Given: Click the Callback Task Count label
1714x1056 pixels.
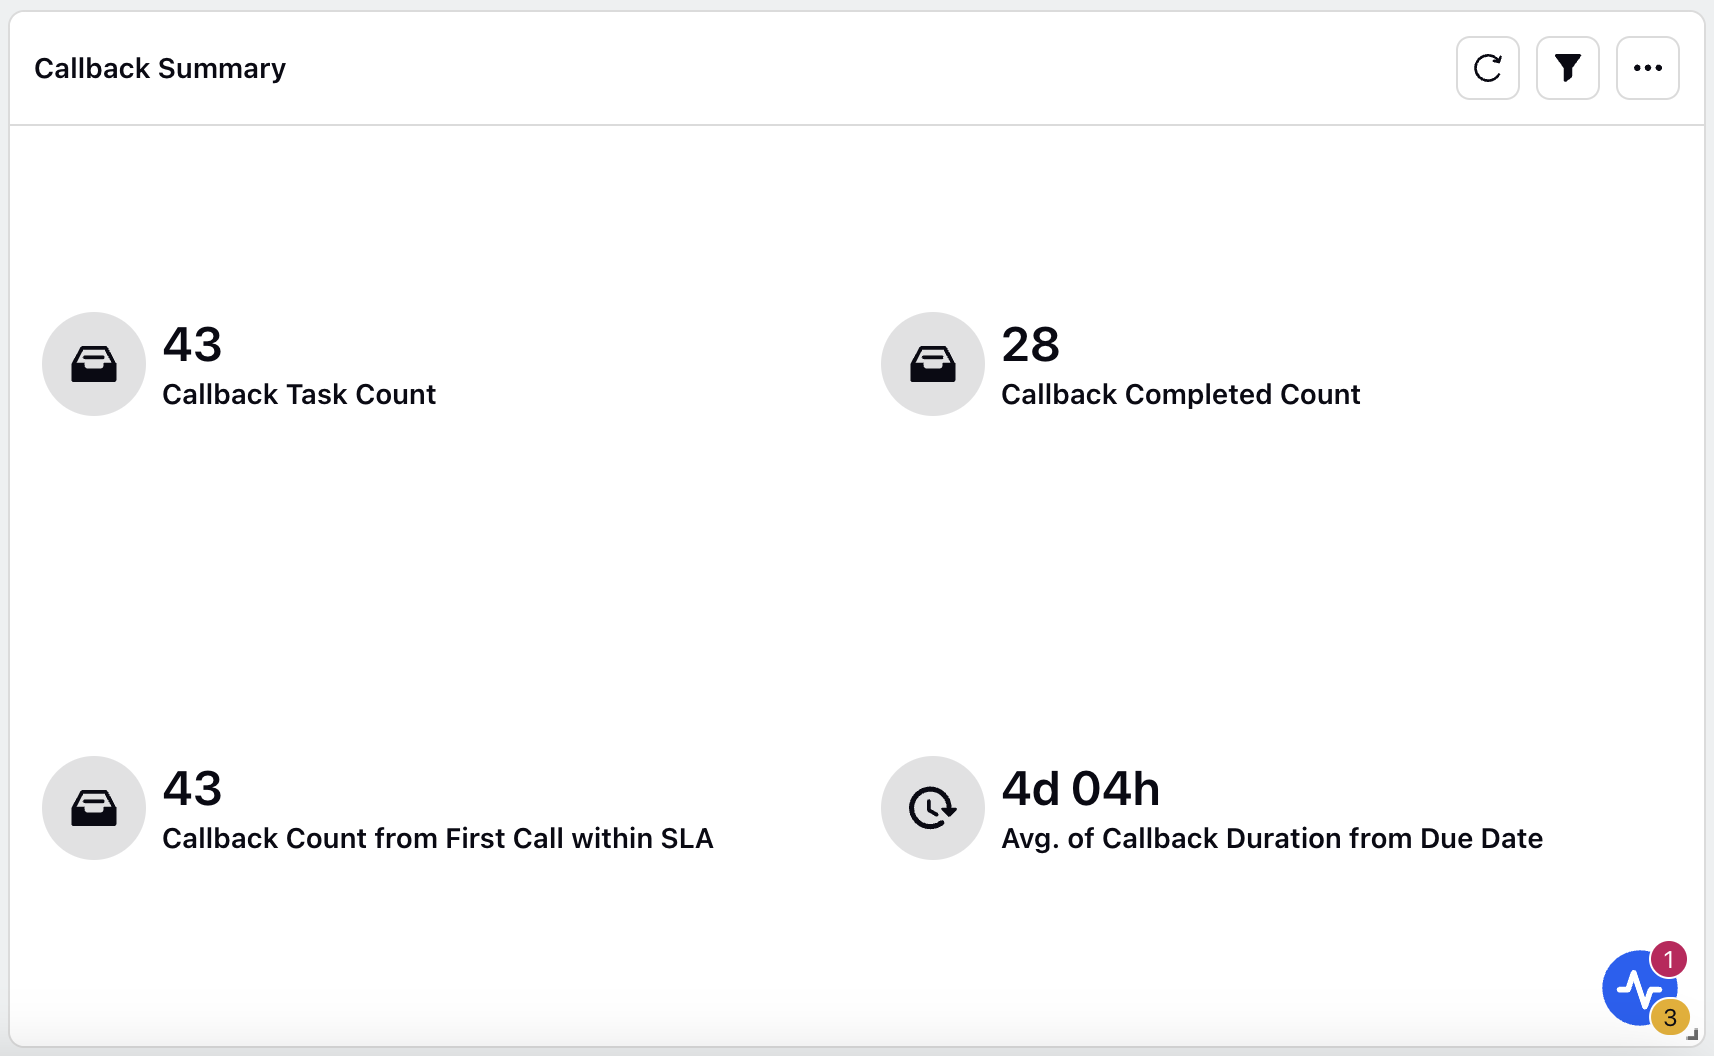Looking at the screenshot, I should (299, 395).
